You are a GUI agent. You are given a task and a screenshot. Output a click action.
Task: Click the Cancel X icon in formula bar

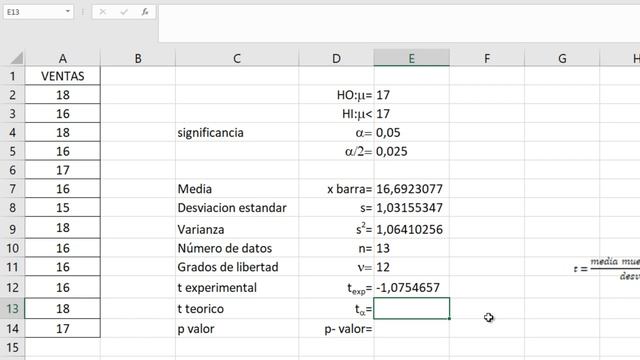point(103,12)
